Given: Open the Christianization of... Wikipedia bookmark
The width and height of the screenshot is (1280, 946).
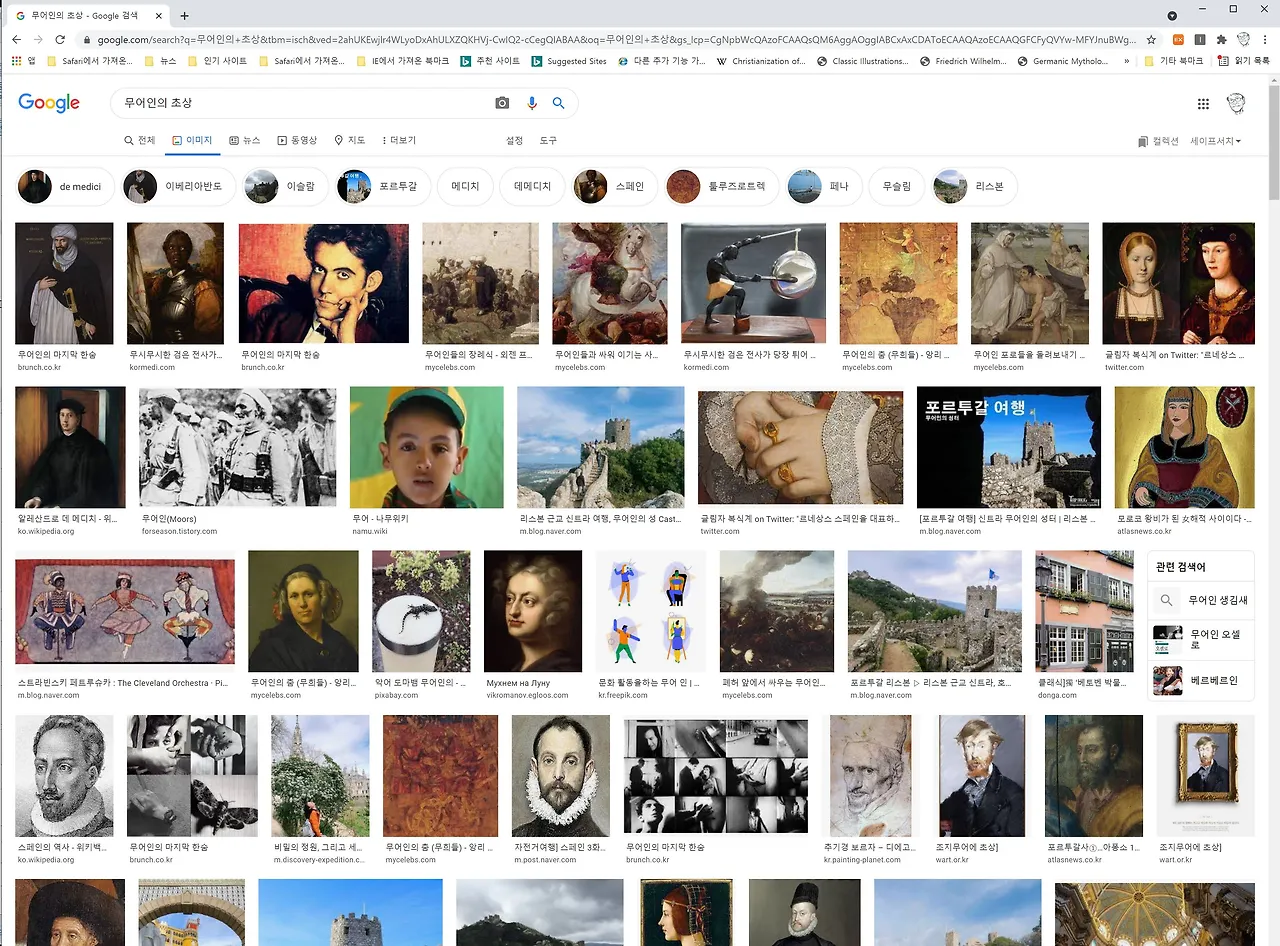Looking at the screenshot, I should tap(761, 61).
